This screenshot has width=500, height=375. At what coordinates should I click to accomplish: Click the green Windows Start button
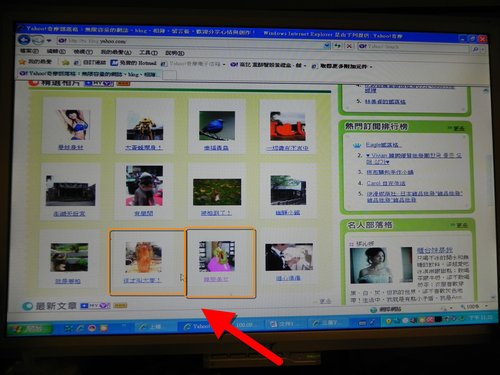(x=30, y=329)
